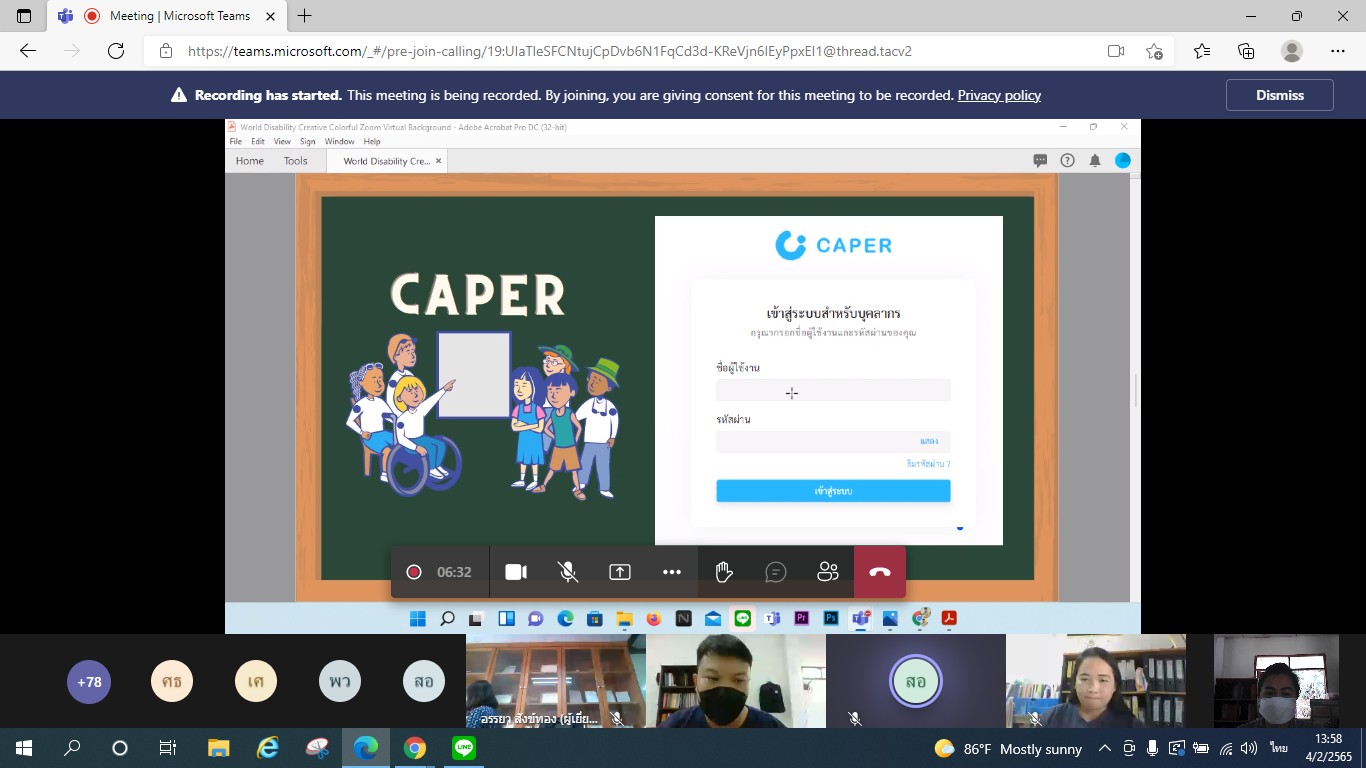The height and width of the screenshot is (768, 1366).
Task: Click the red recording indicator icon
Action: pos(414,572)
